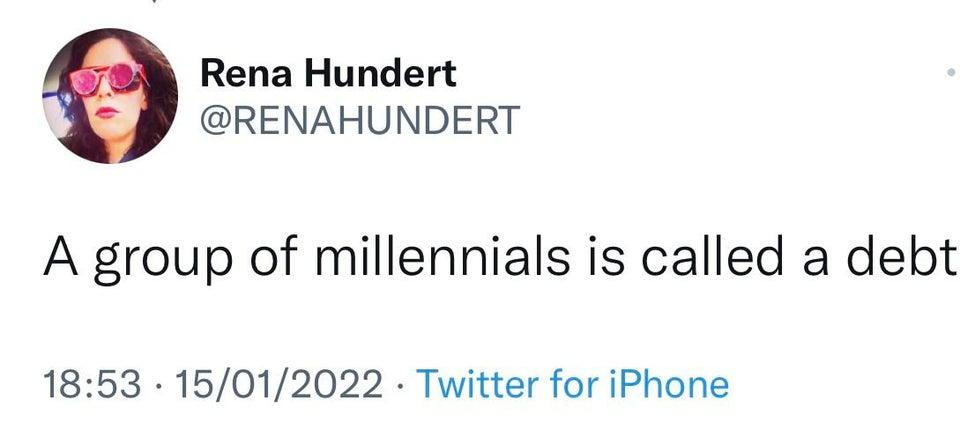Open the @RENAHUNDERT handle
960x423 pixels.
click(361, 120)
